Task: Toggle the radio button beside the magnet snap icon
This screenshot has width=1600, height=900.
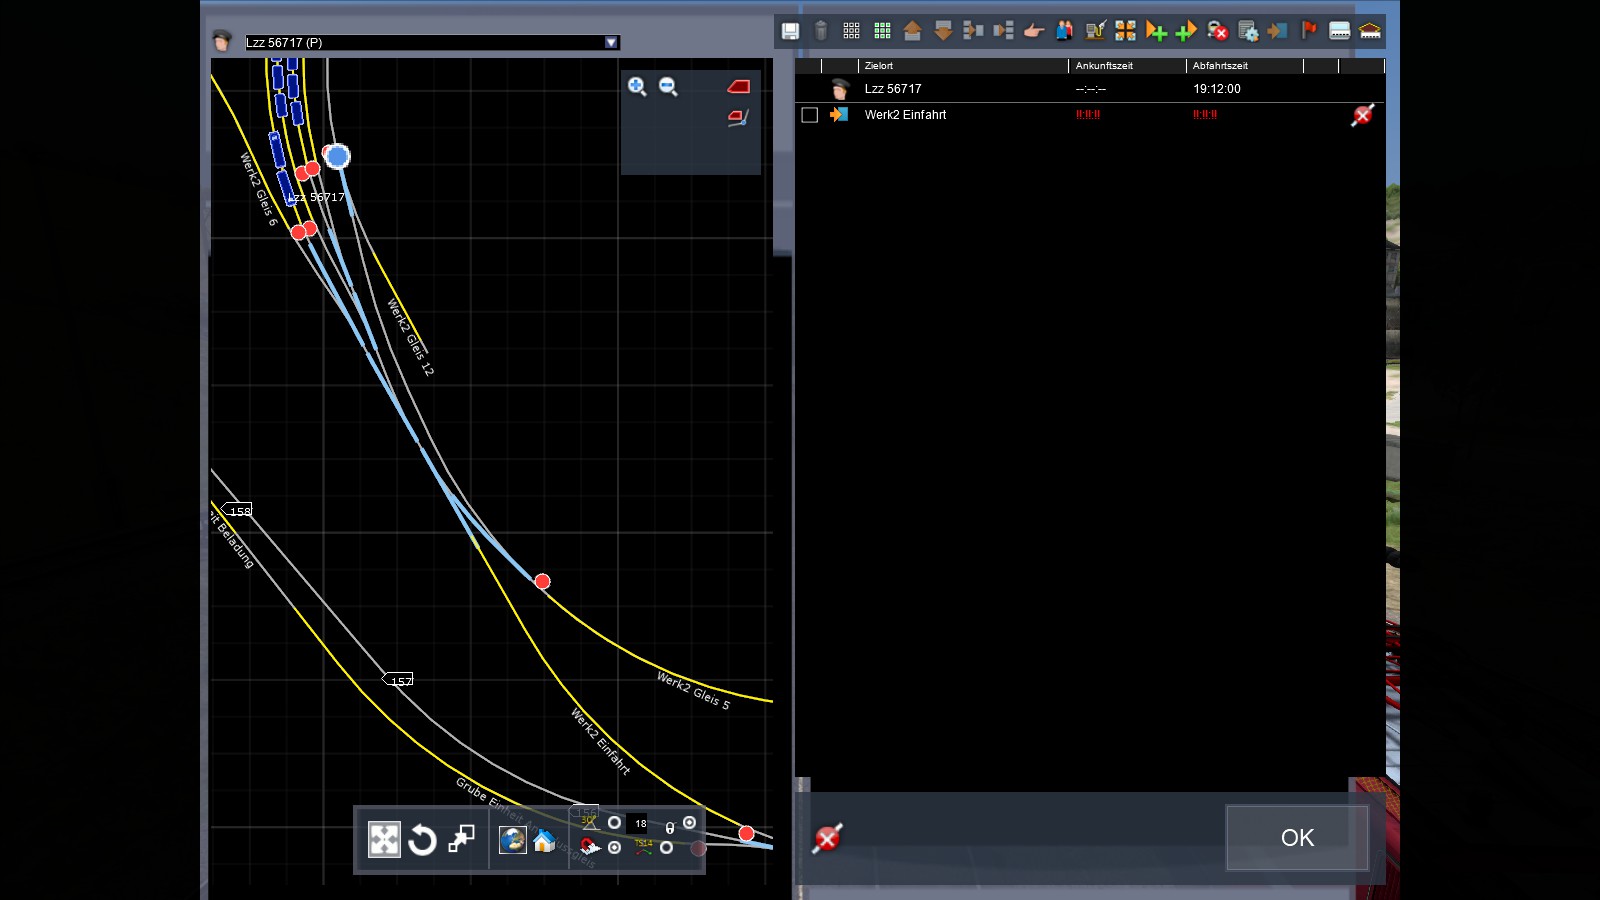Action: point(614,848)
